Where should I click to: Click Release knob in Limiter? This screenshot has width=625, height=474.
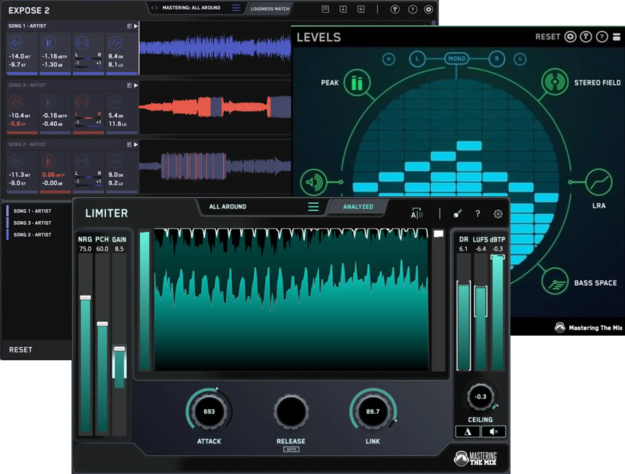point(291,411)
